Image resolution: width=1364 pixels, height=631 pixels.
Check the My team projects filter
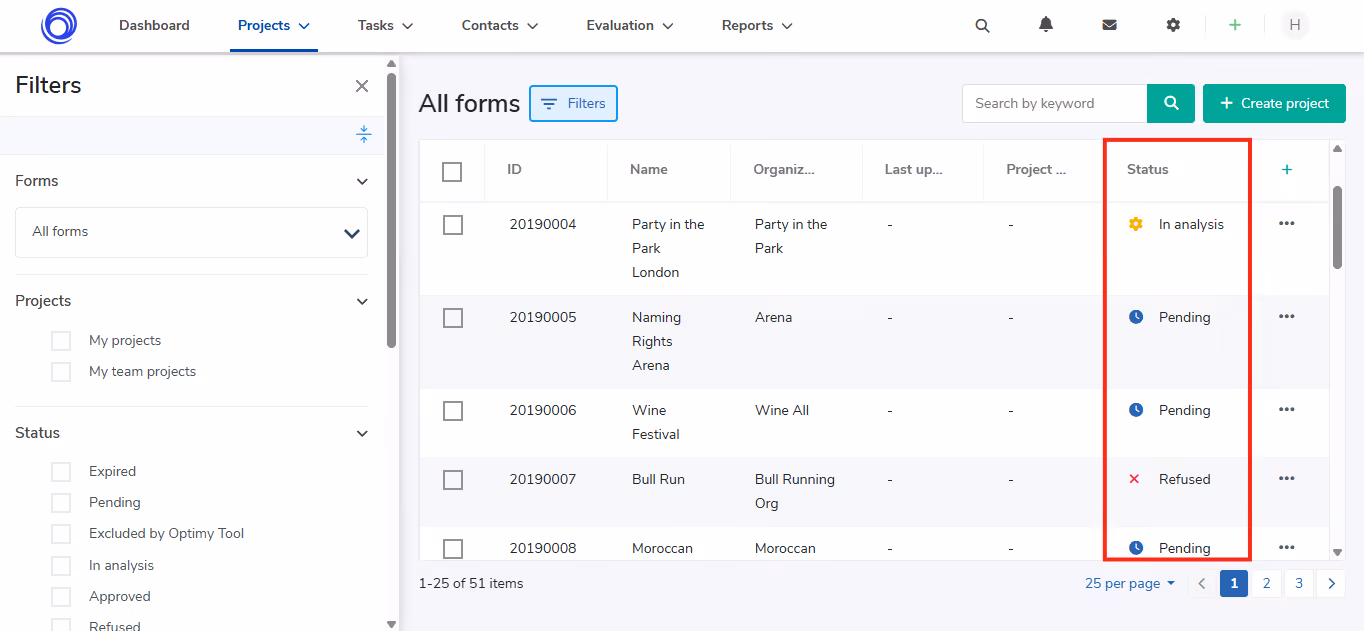pos(61,372)
